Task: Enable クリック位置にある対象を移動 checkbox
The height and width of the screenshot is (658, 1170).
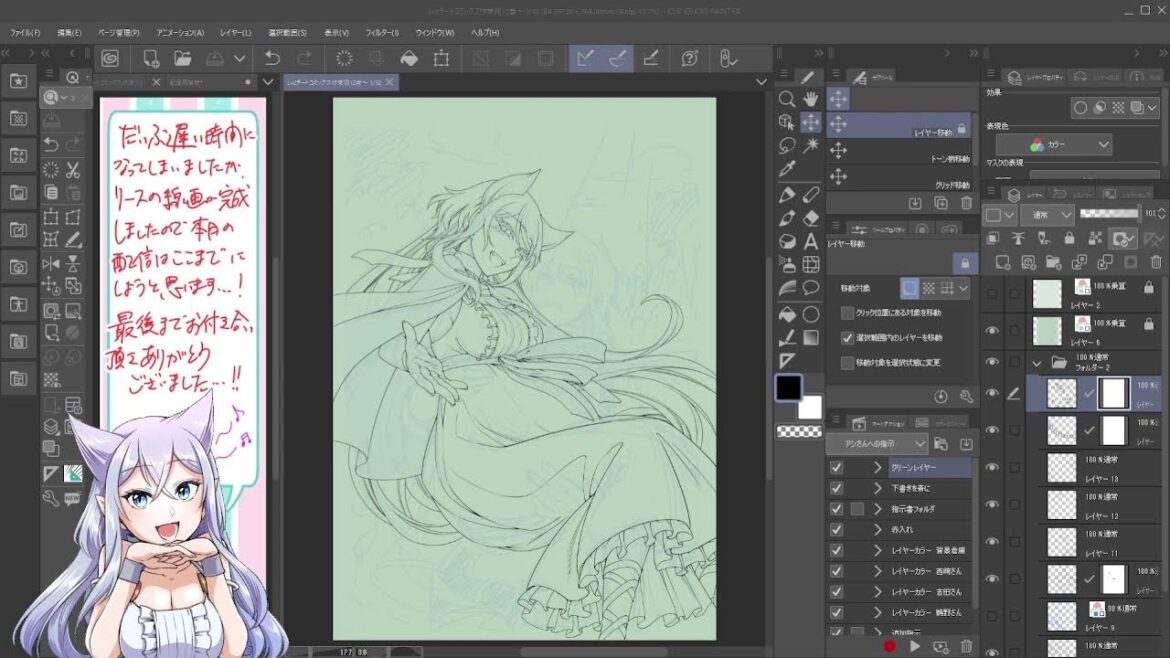Action: [847, 313]
